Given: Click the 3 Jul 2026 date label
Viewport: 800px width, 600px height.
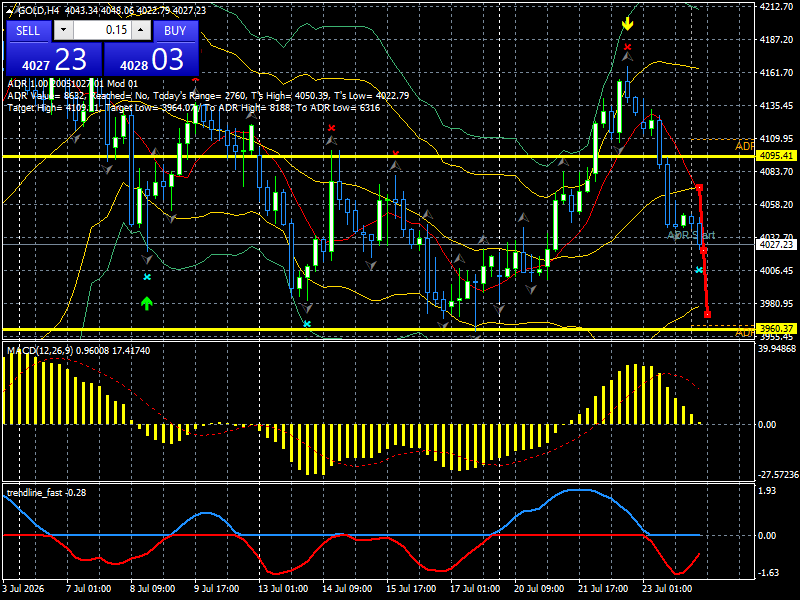Looking at the screenshot, I should 23,588.
